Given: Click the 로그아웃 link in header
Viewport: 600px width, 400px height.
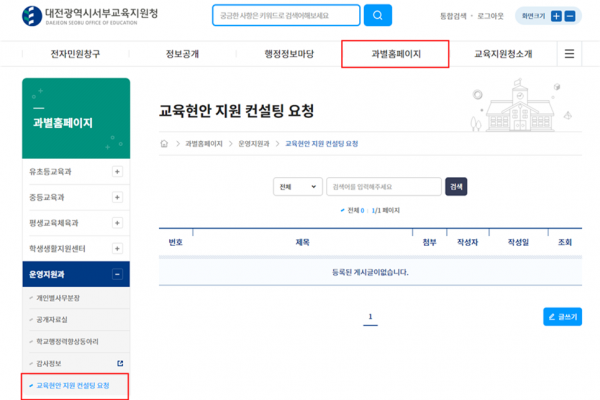Looking at the screenshot, I should pyautogui.click(x=490, y=16).
